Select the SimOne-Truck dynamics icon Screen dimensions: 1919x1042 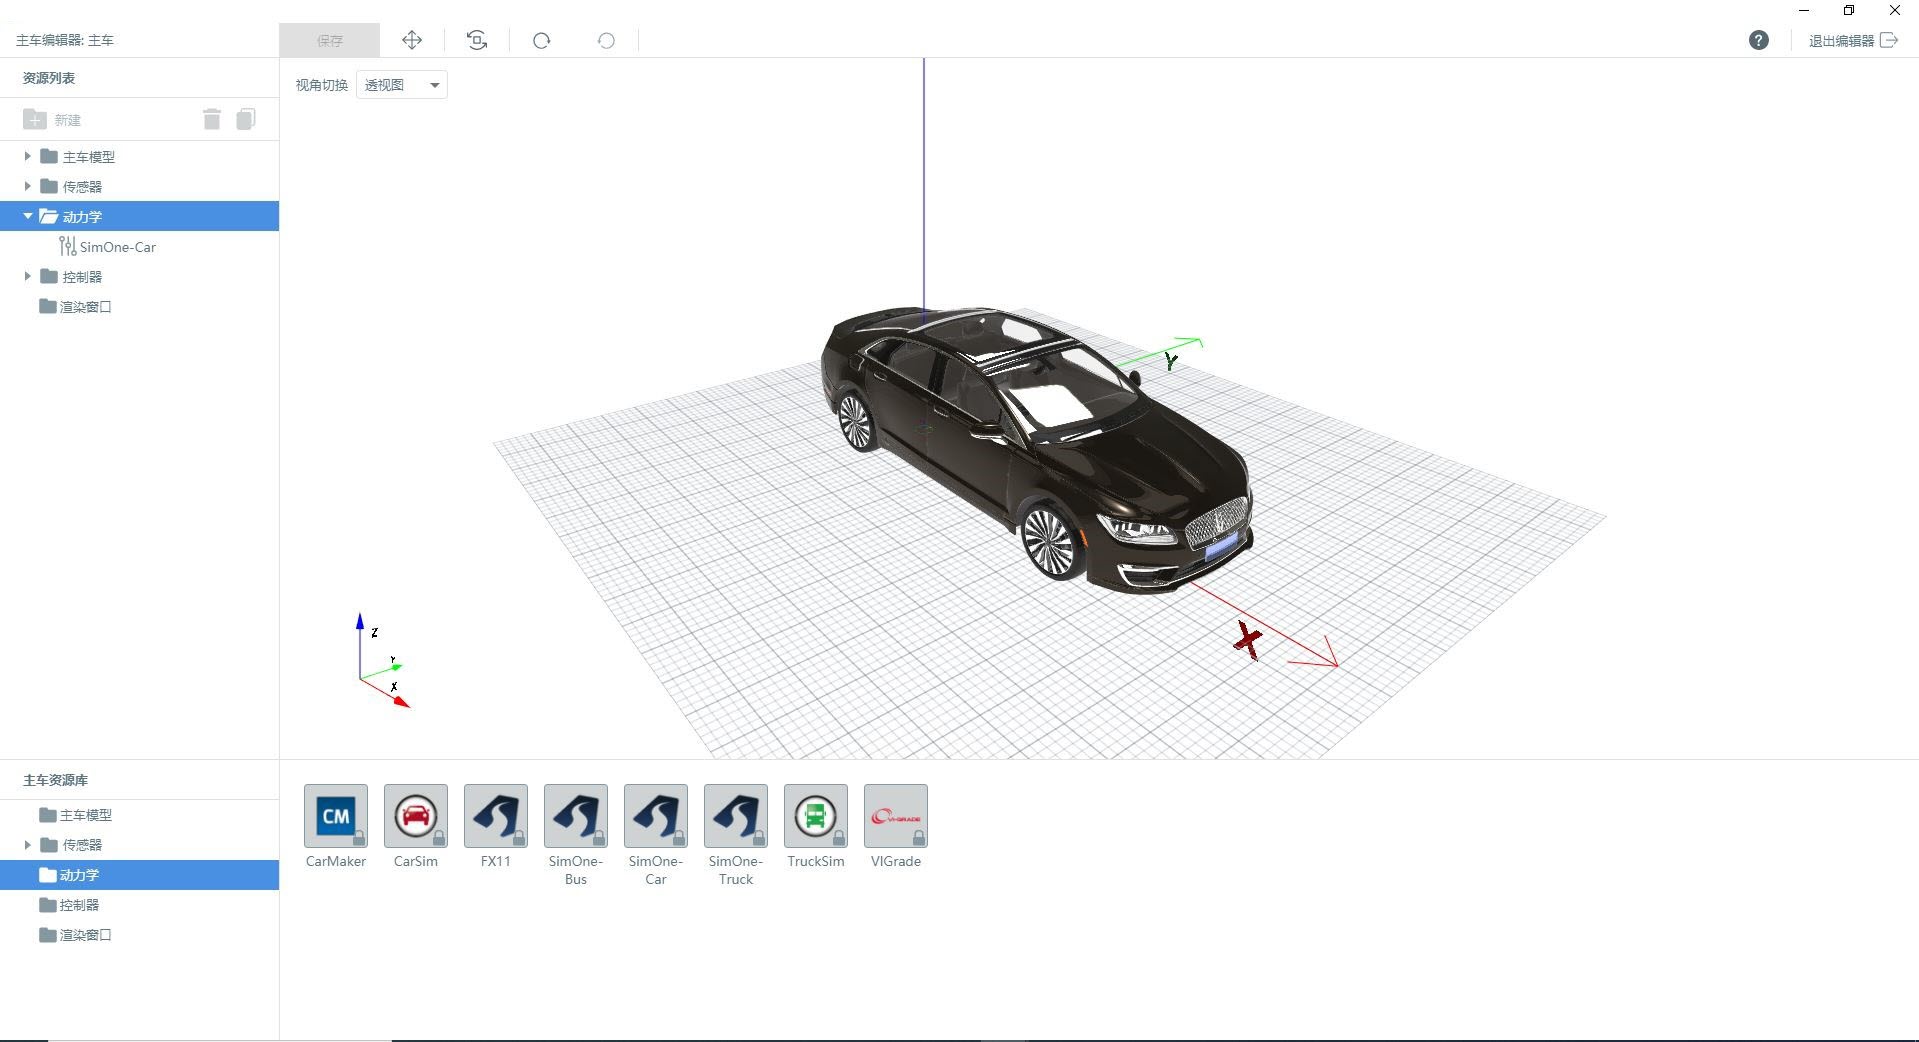point(736,816)
